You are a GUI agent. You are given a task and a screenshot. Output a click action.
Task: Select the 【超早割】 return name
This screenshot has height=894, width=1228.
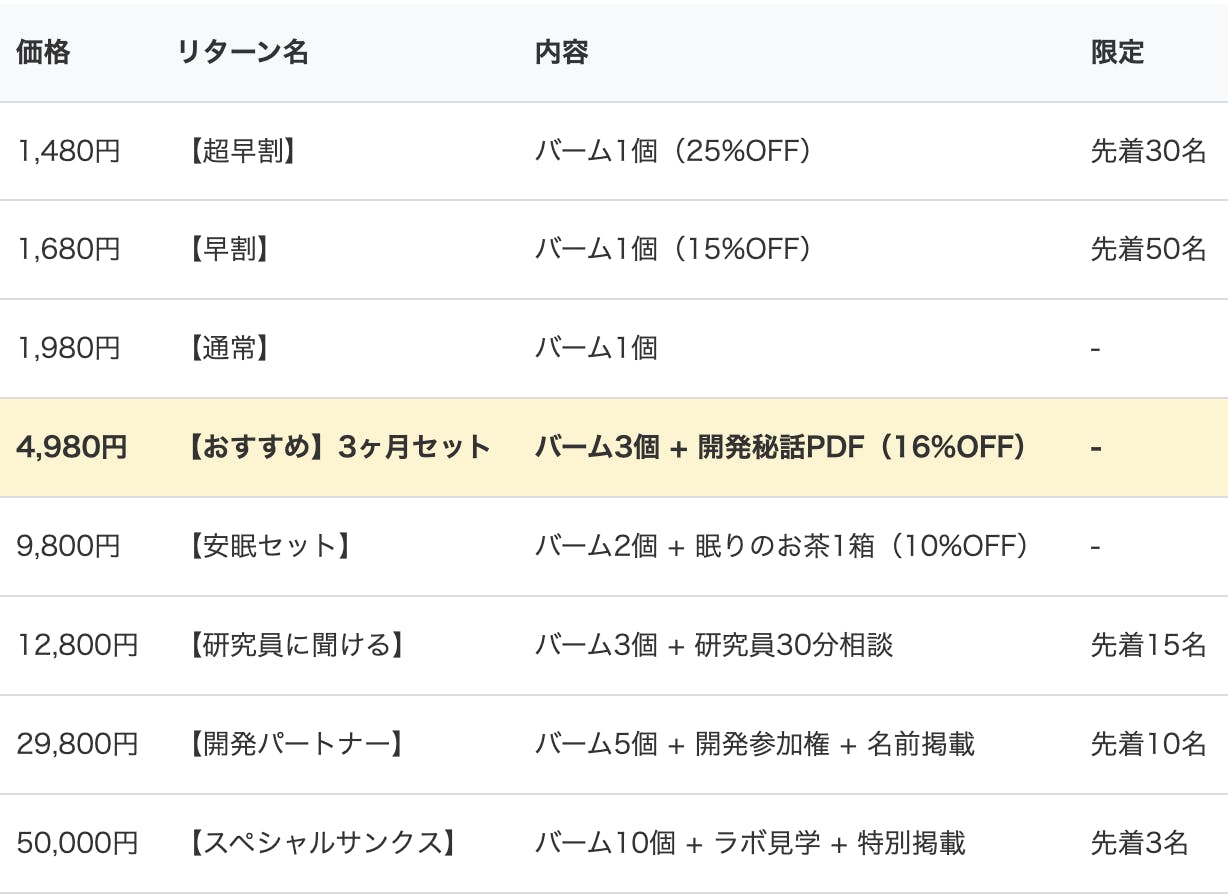point(242,152)
